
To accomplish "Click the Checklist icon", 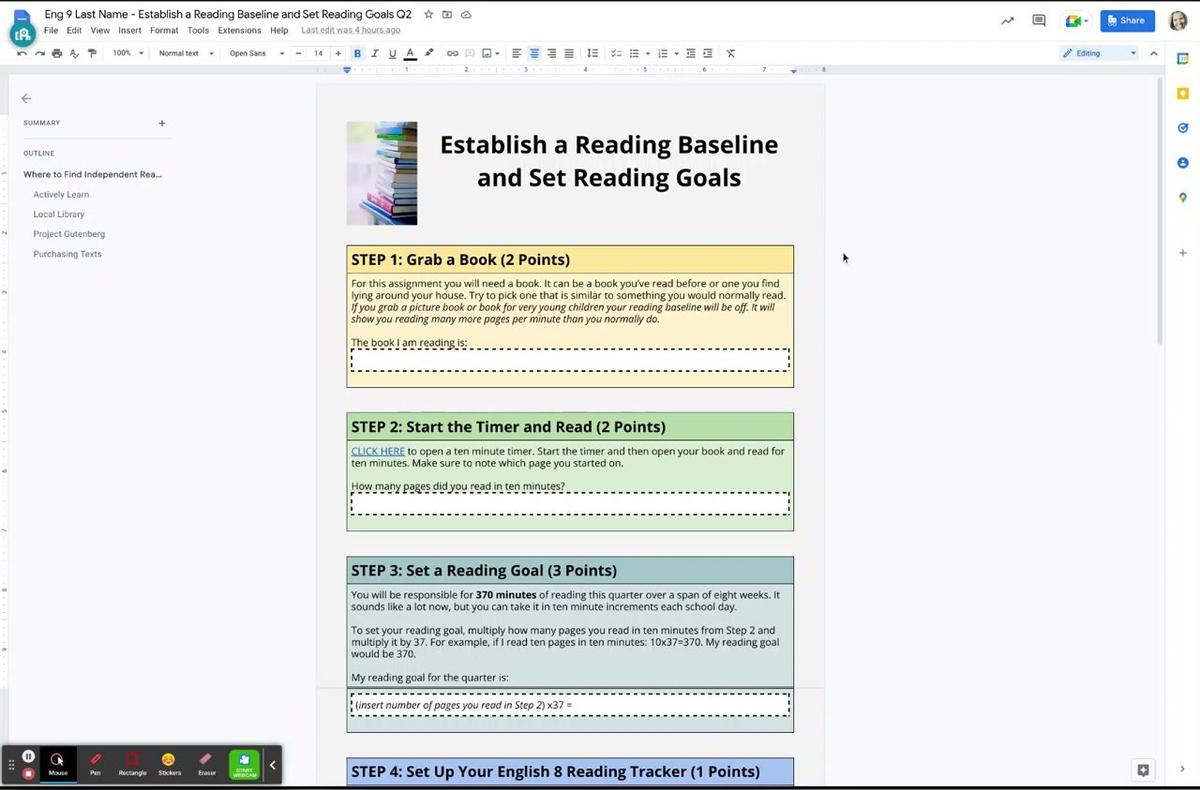I will (x=616, y=53).
